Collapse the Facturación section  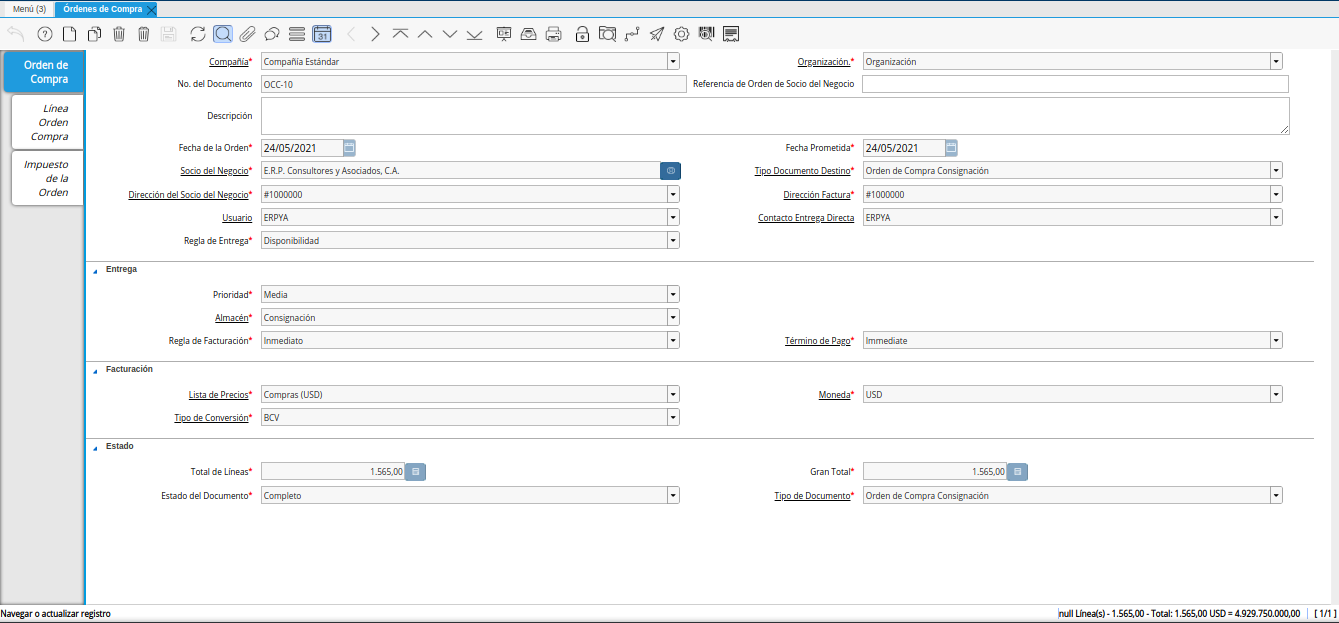(x=95, y=370)
